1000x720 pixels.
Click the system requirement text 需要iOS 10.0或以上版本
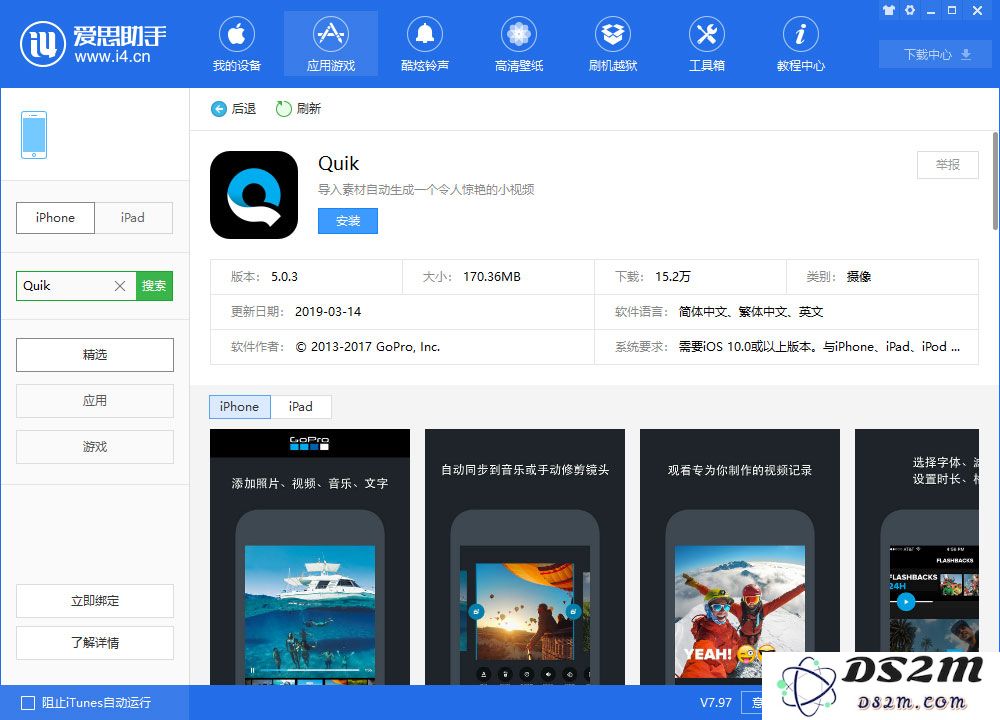point(747,347)
